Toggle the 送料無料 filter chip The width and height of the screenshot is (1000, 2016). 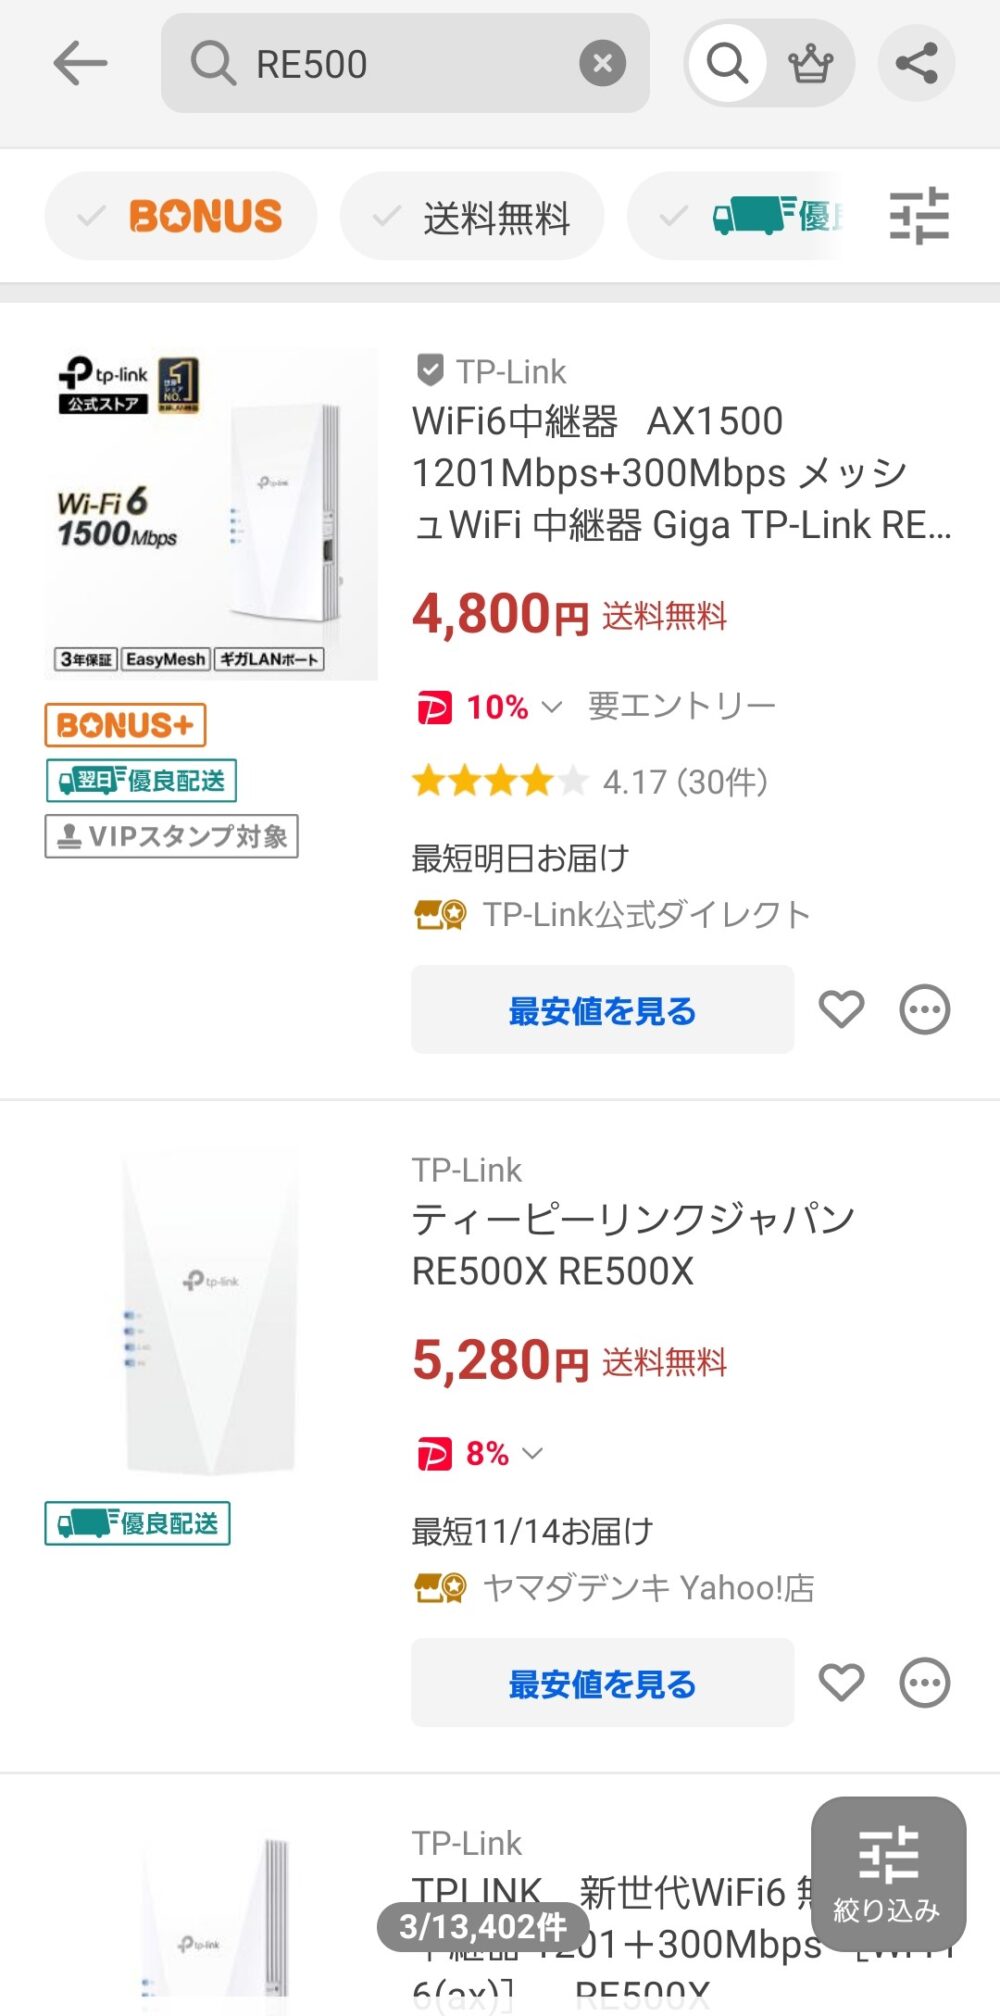pyautogui.click(x=472, y=216)
